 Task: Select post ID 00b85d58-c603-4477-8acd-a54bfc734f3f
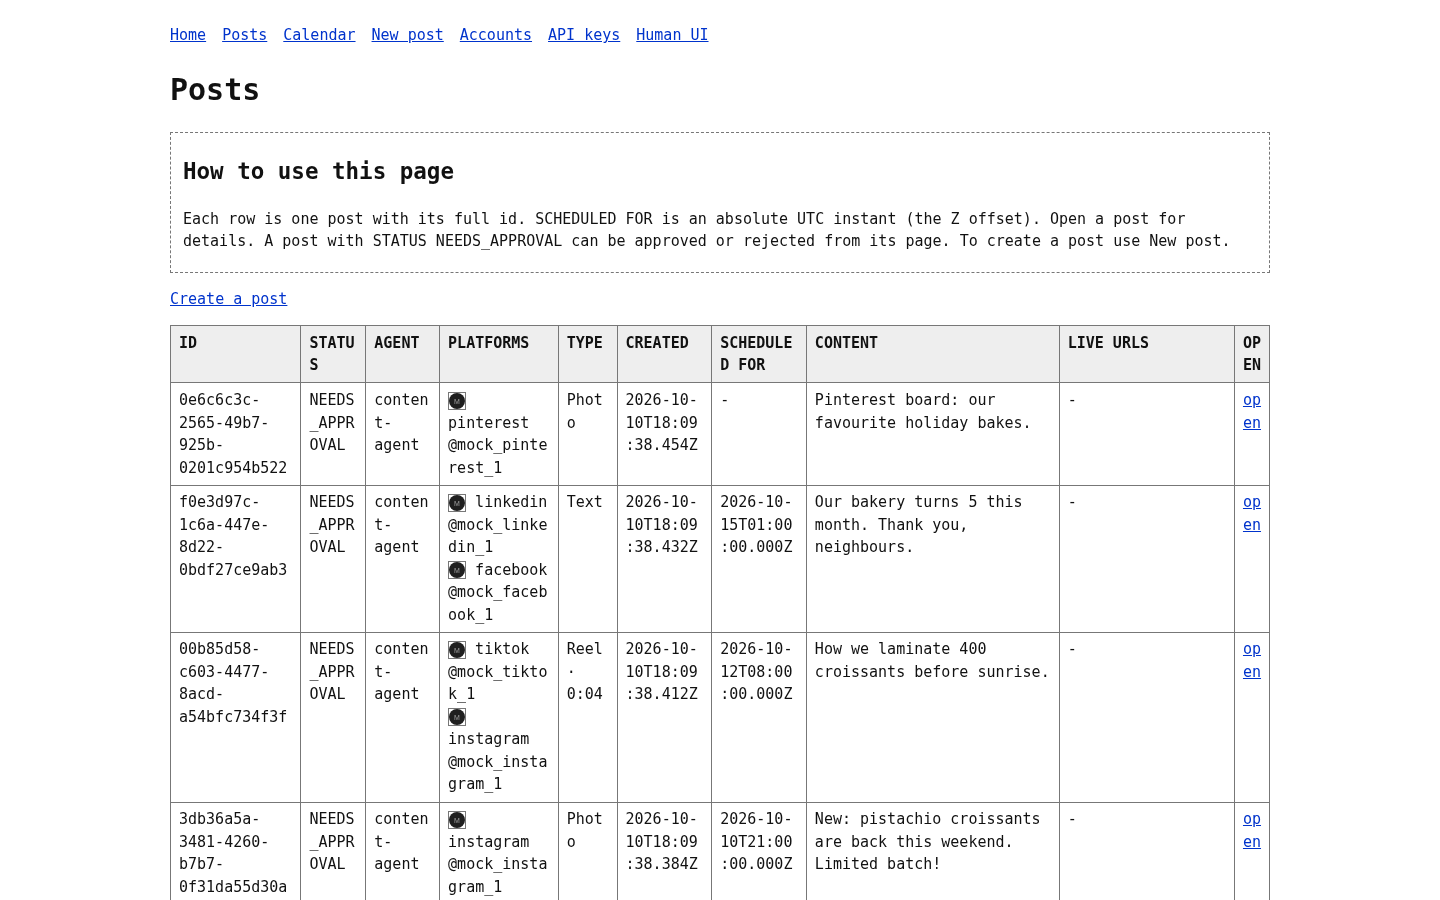point(233,683)
